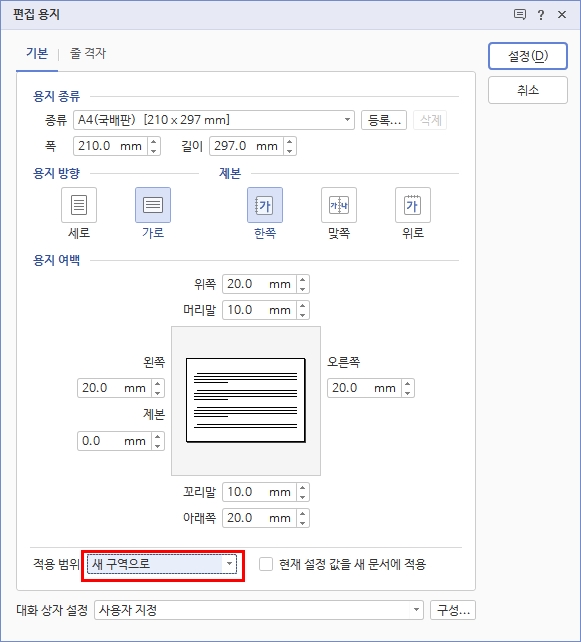Click the 폭 width input field
This screenshot has width=581, height=642.
111,146
